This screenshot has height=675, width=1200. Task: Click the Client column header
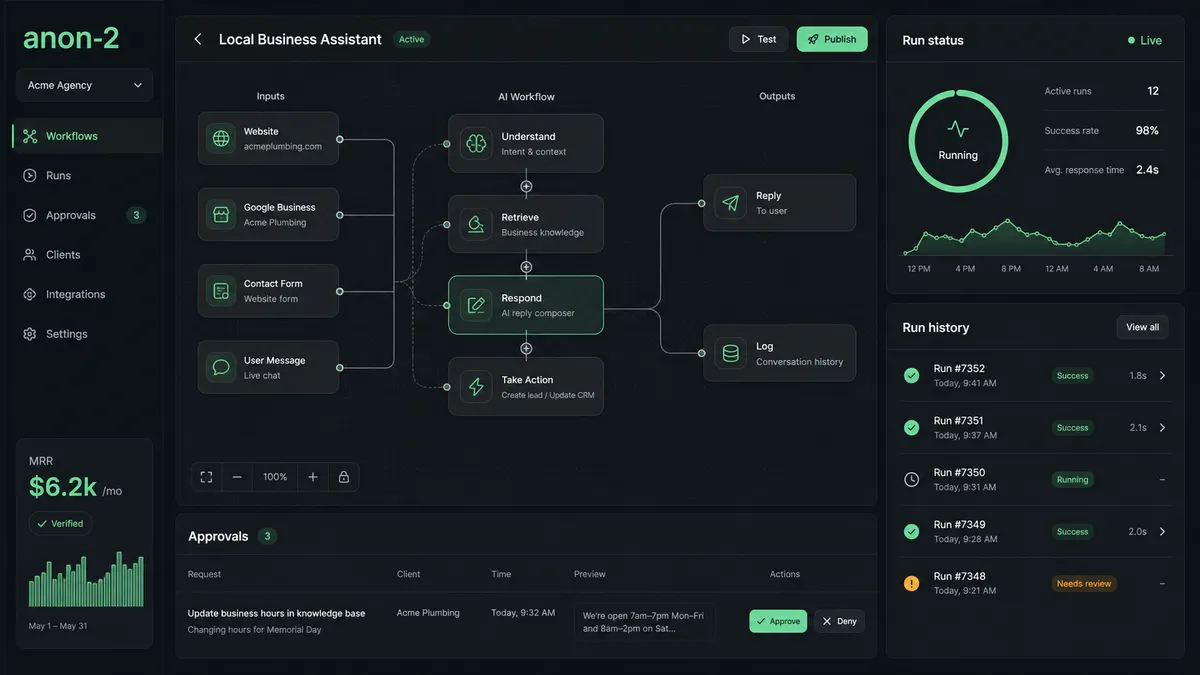tap(409, 574)
